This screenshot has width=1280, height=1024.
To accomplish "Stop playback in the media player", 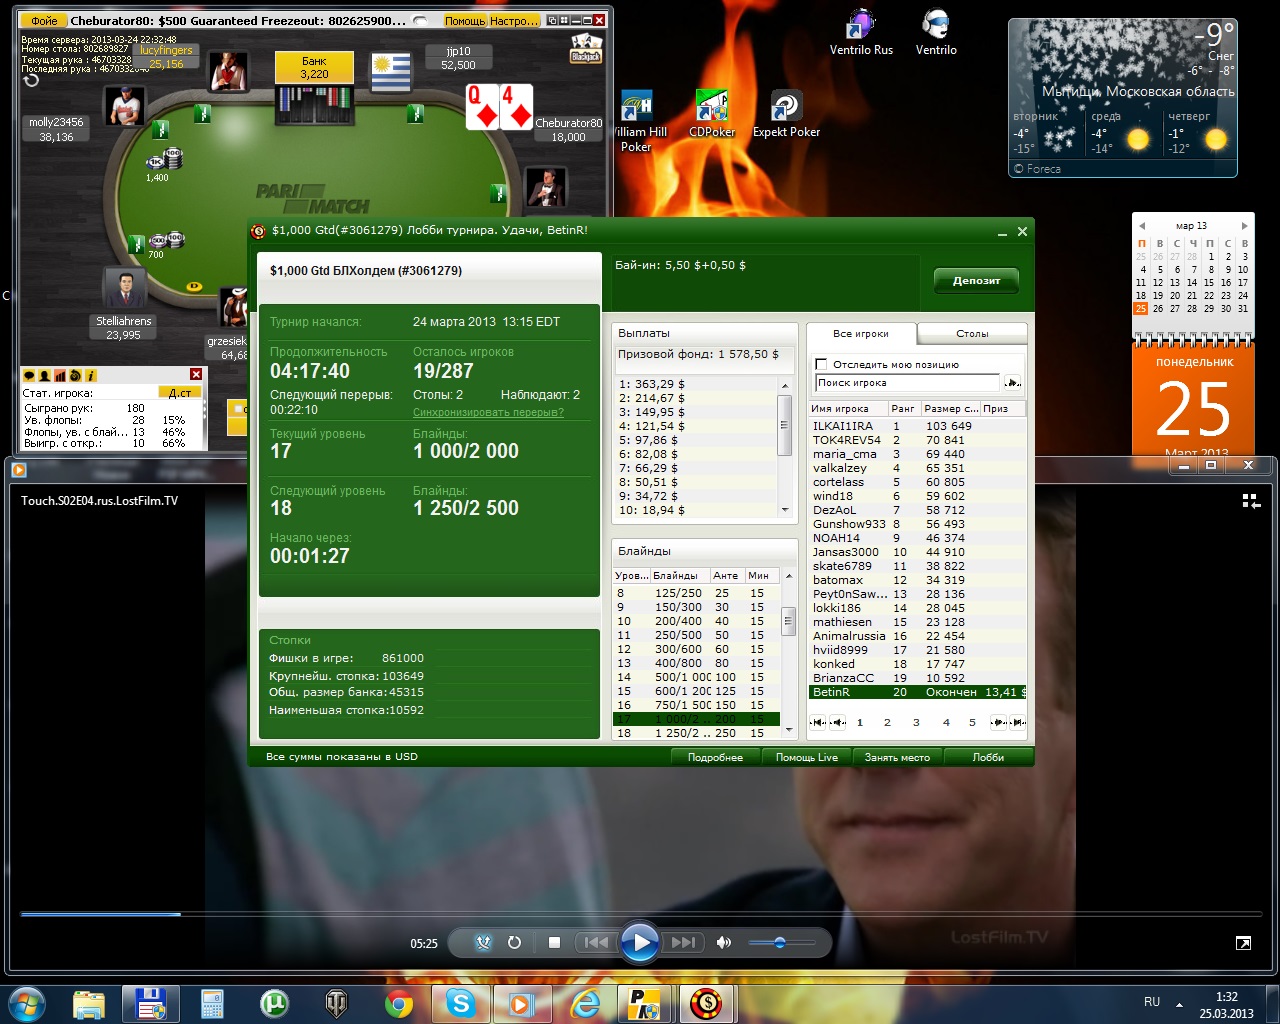I will [554, 942].
